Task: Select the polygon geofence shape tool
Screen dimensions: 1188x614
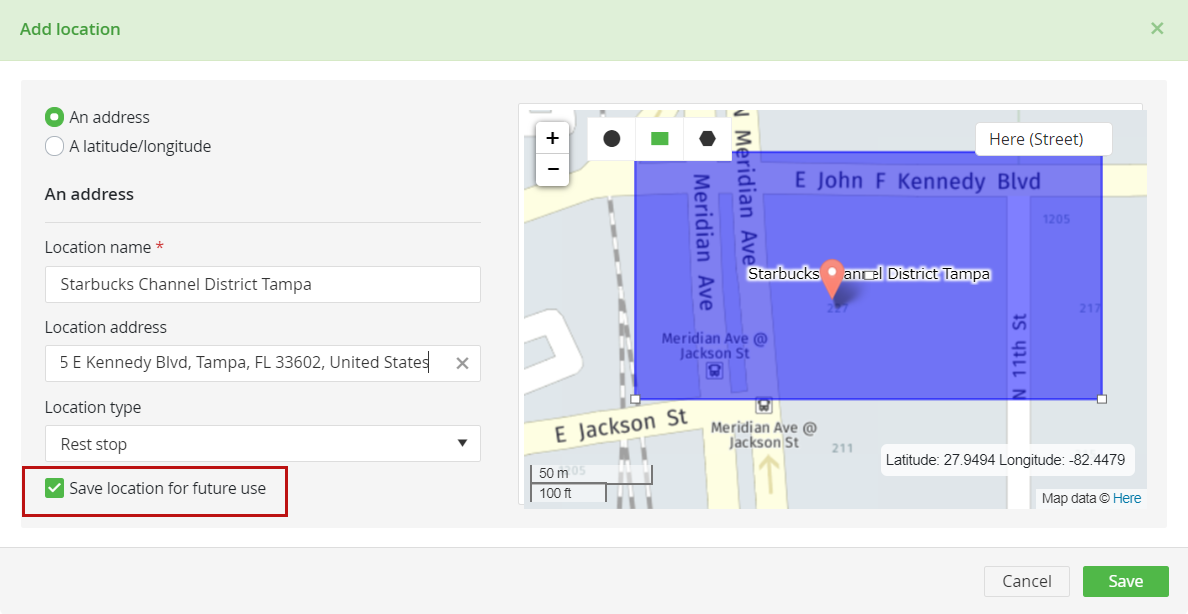Action: click(707, 139)
